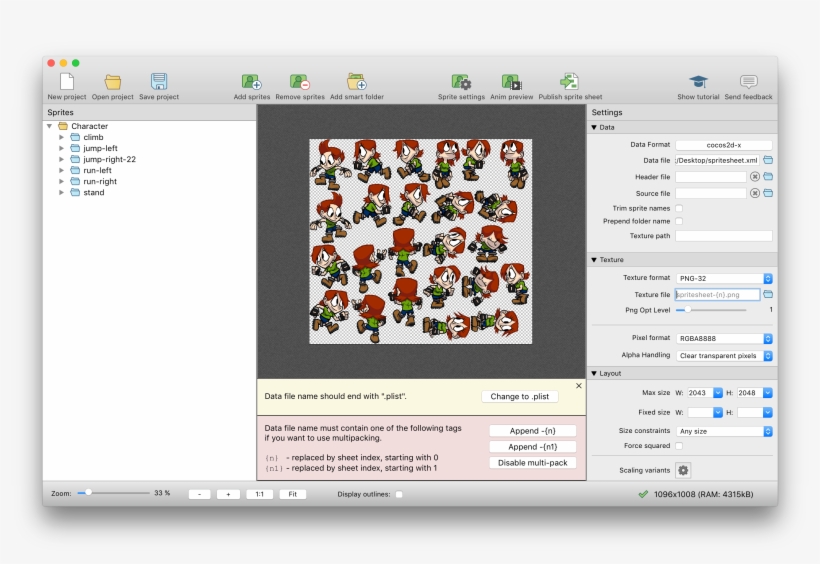Expand the run-left folder
This screenshot has height=564, width=820.
(x=61, y=170)
